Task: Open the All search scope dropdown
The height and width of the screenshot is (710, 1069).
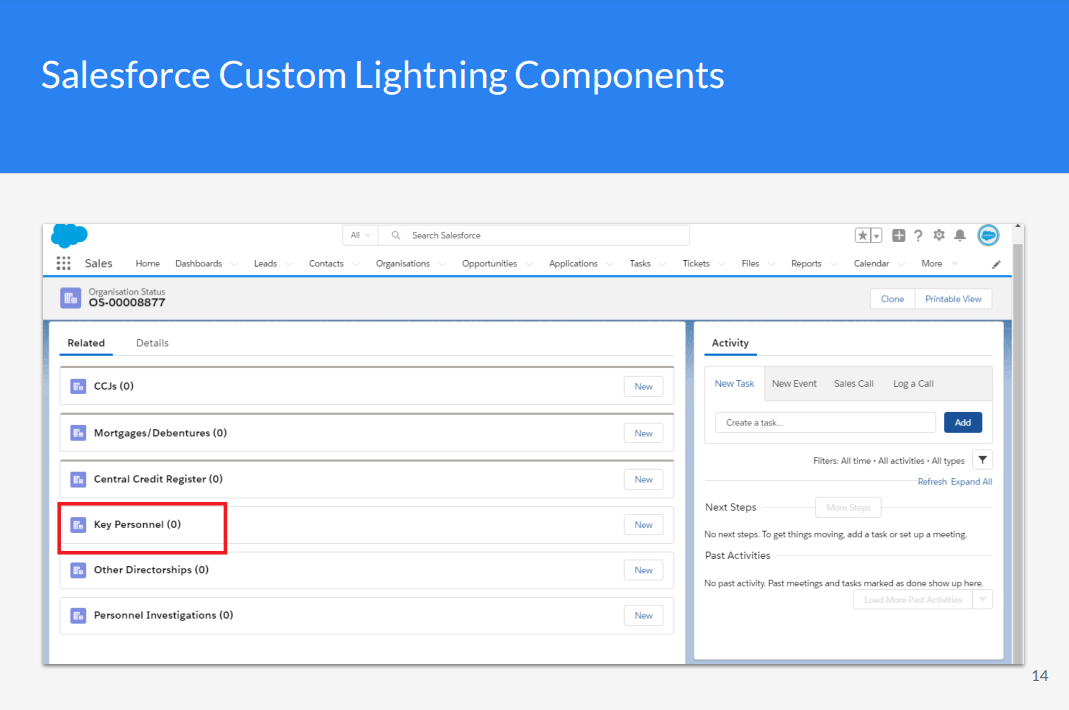Action: point(360,235)
